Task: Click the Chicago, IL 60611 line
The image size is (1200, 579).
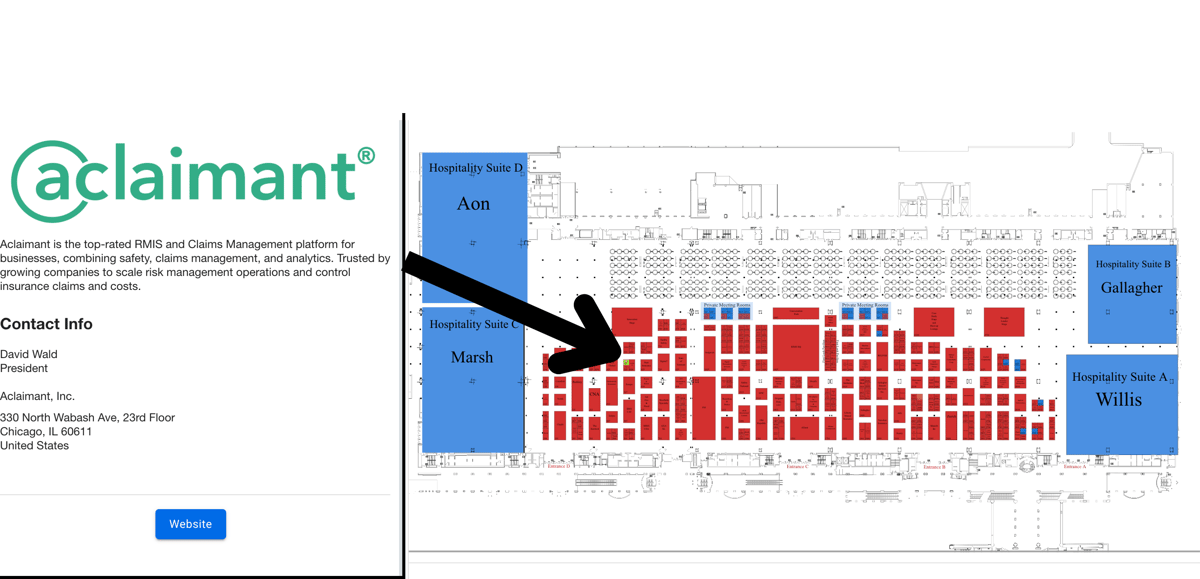Action: (46, 432)
